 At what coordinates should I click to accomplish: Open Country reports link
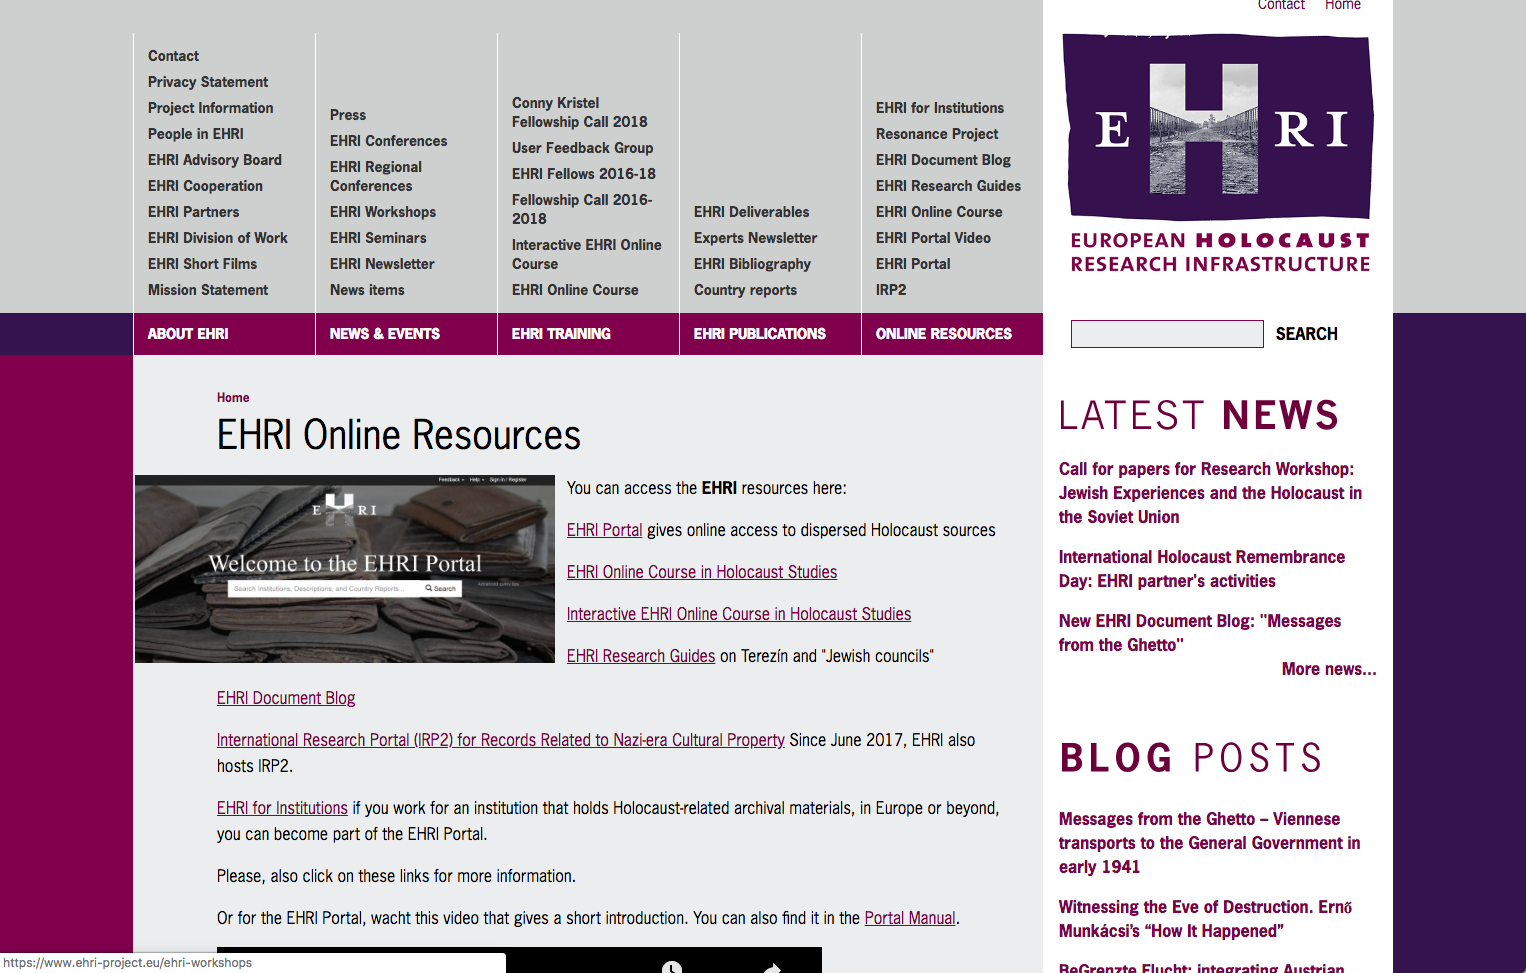point(745,290)
